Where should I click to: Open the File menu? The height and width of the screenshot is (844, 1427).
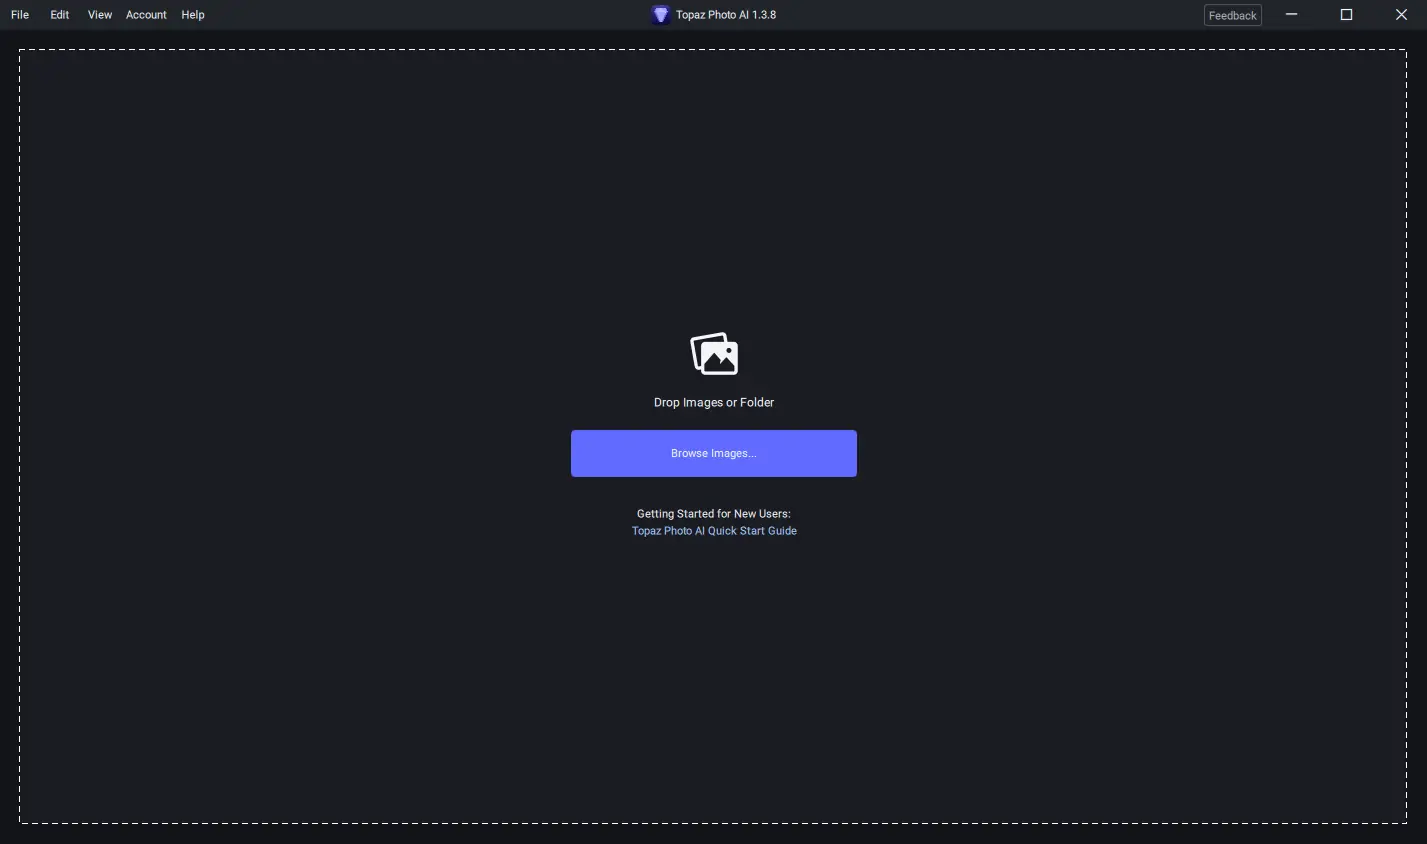[x=20, y=15]
